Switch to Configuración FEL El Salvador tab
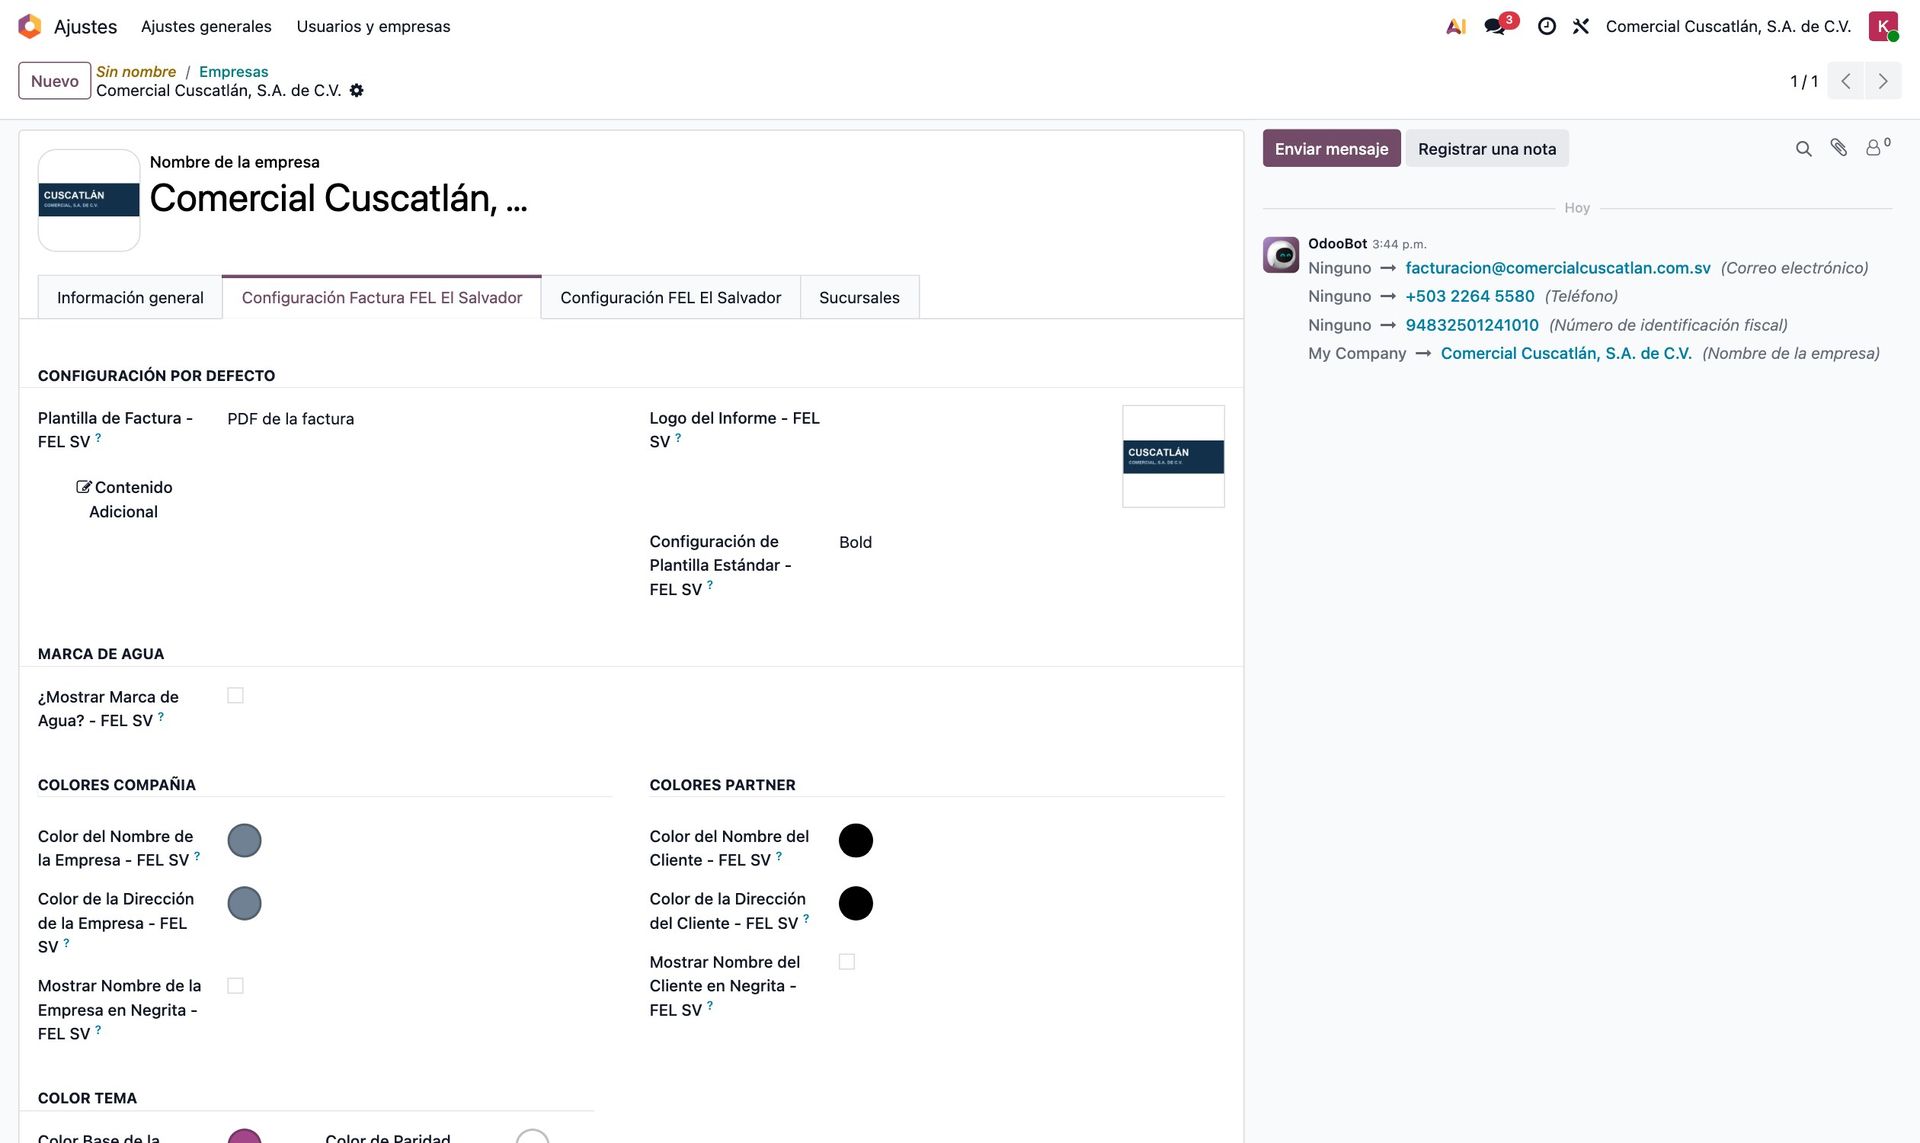Image resolution: width=1920 pixels, height=1143 pixels. coord(671,297)
